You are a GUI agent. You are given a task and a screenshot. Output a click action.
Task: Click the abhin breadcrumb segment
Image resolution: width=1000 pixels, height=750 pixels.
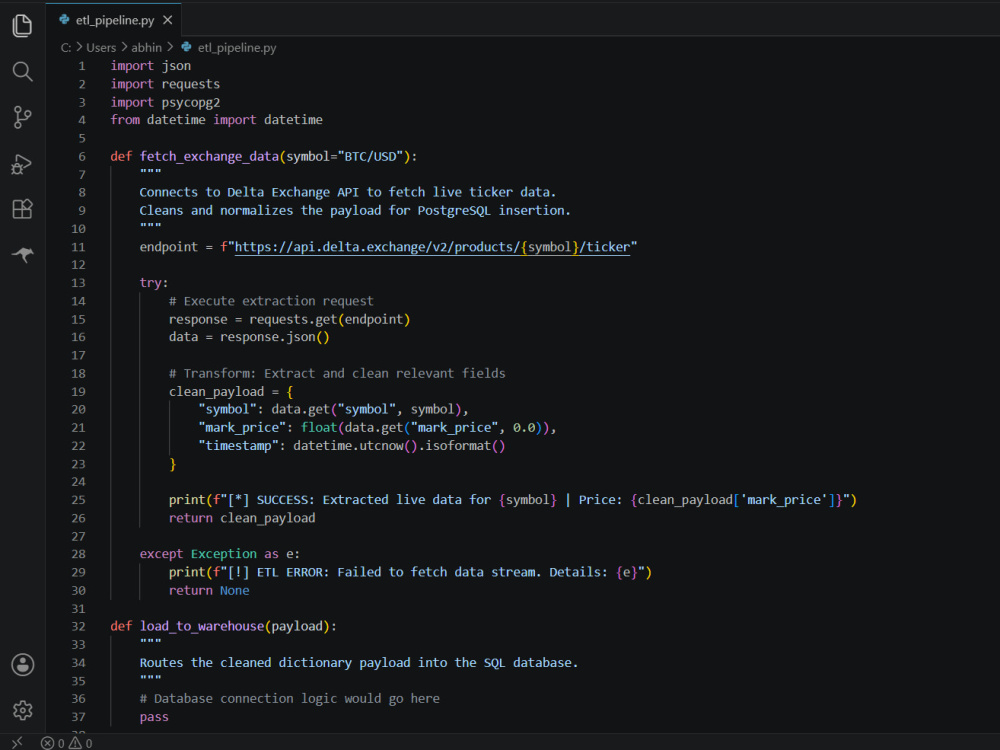tap(146, 48)
